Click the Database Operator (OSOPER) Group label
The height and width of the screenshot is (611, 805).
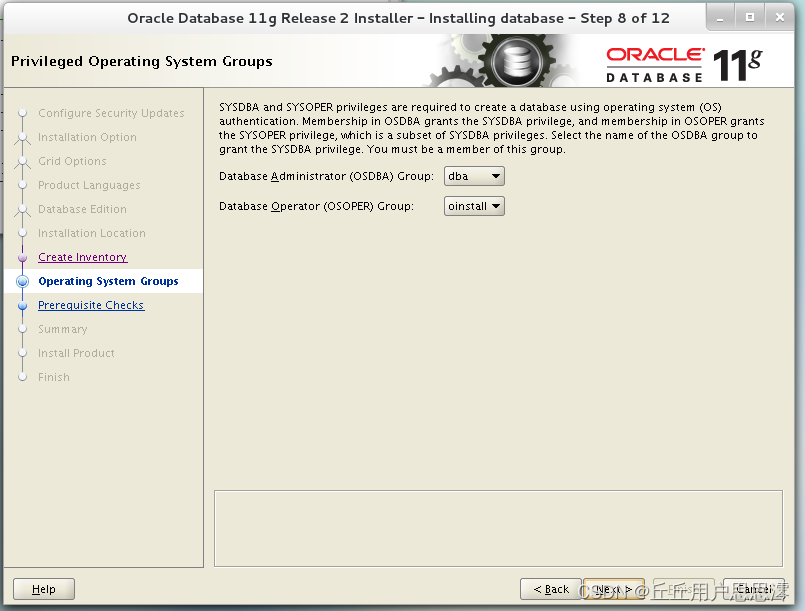(316, 206)
